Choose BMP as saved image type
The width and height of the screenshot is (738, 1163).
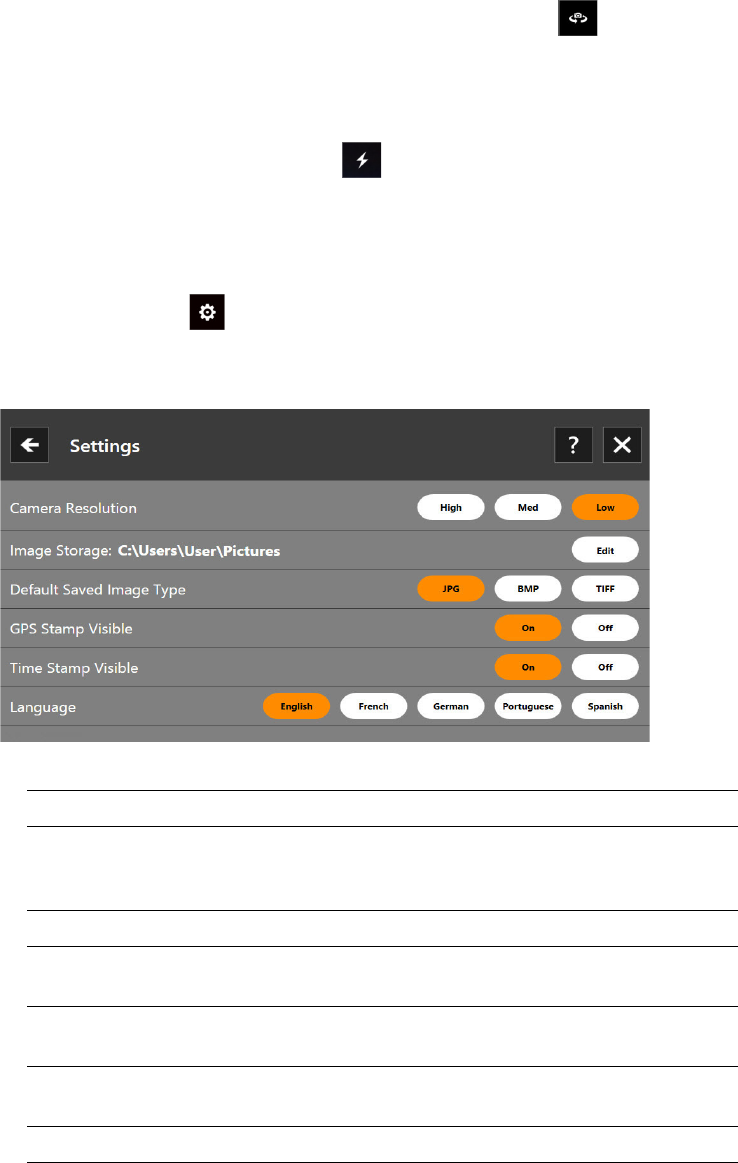[x=528, y=589]
